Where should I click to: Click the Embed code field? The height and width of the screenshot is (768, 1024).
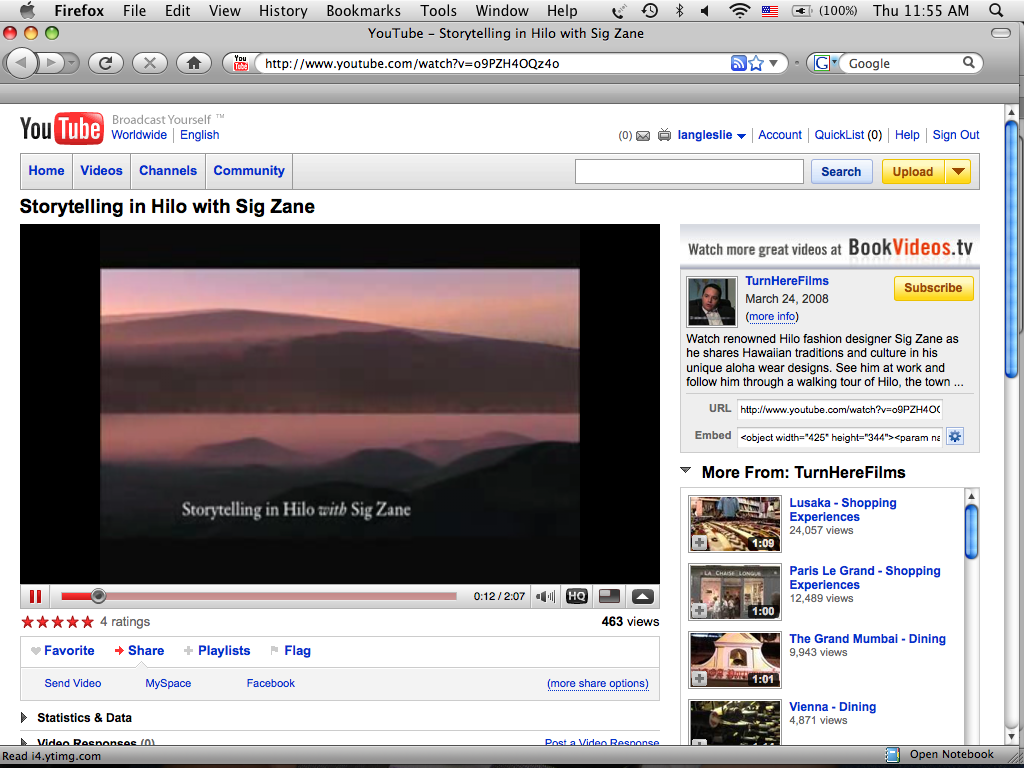(x=840, y=437)
